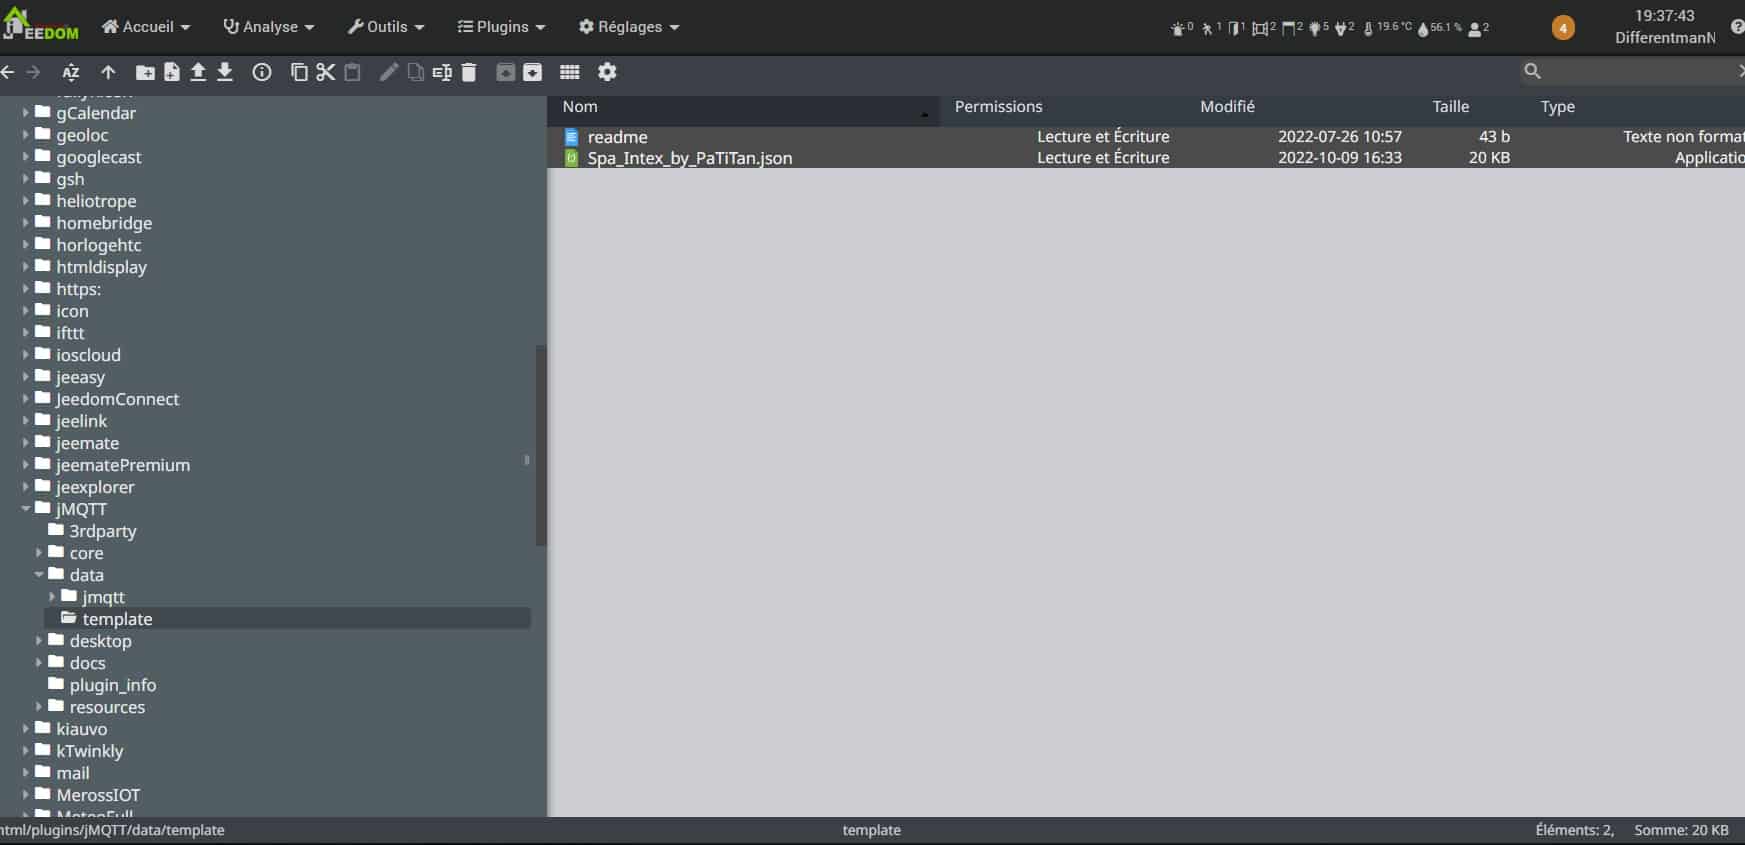1745x845 pixels.
Task: Select the jeexplorer folder
Action: (95, 487)
